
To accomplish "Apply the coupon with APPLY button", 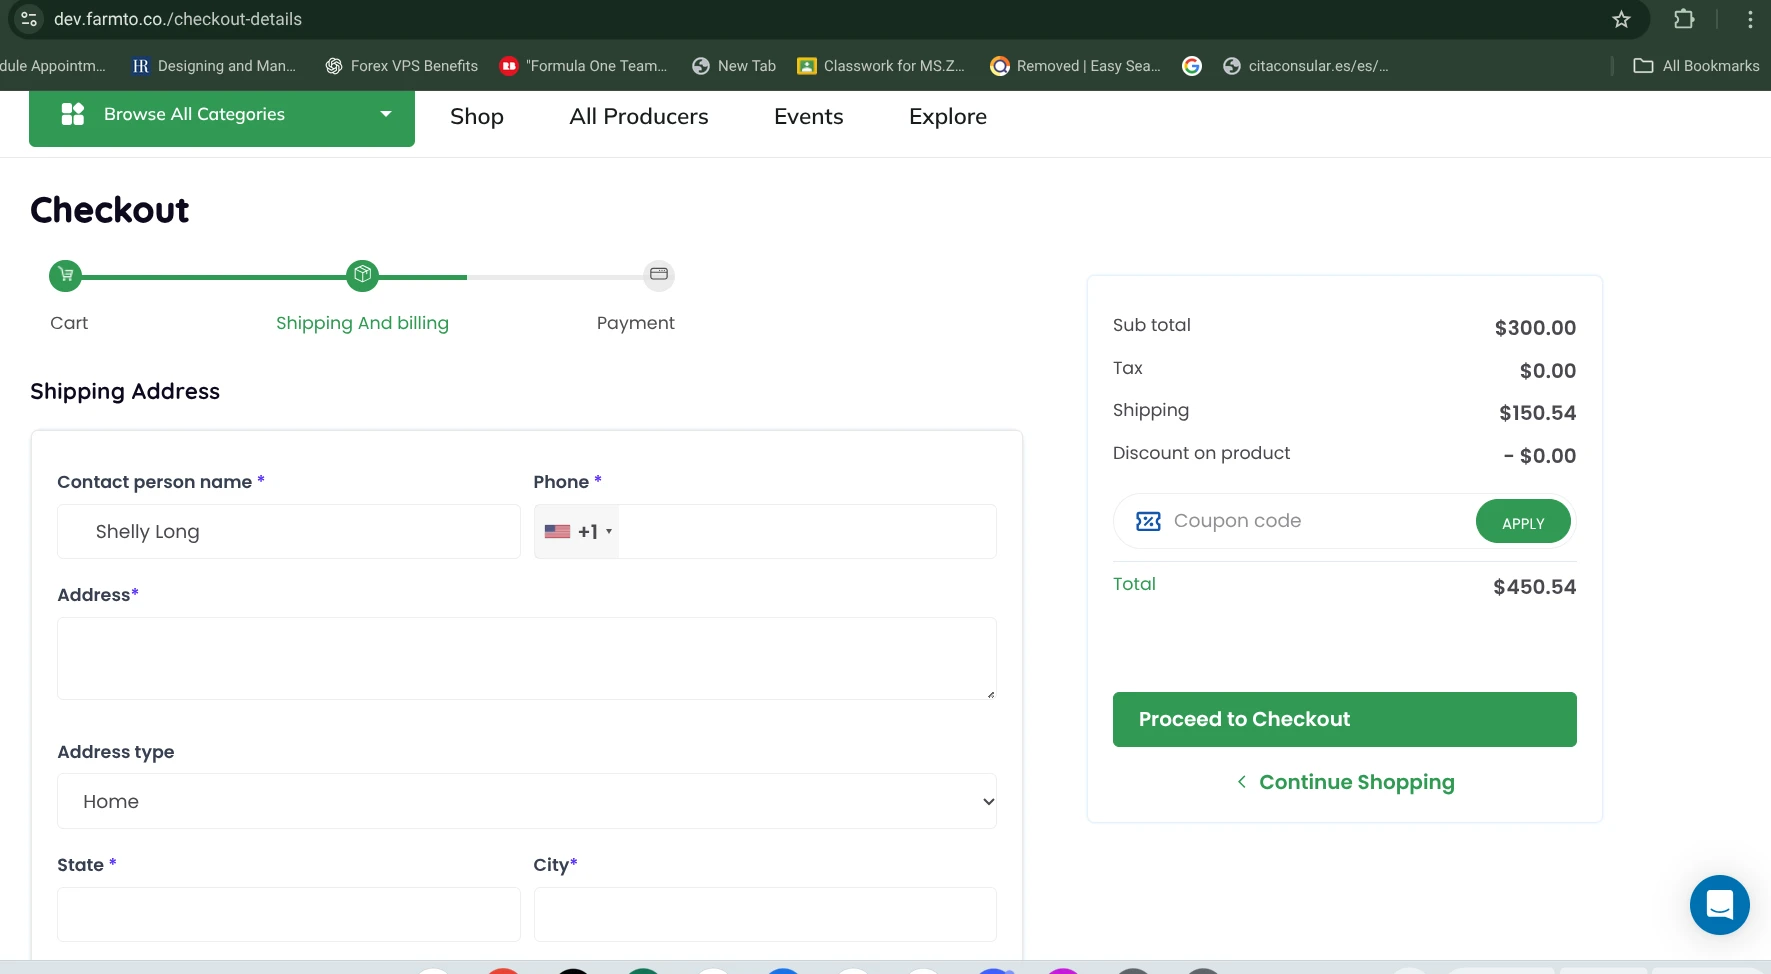I will [x=1522, y=522].
